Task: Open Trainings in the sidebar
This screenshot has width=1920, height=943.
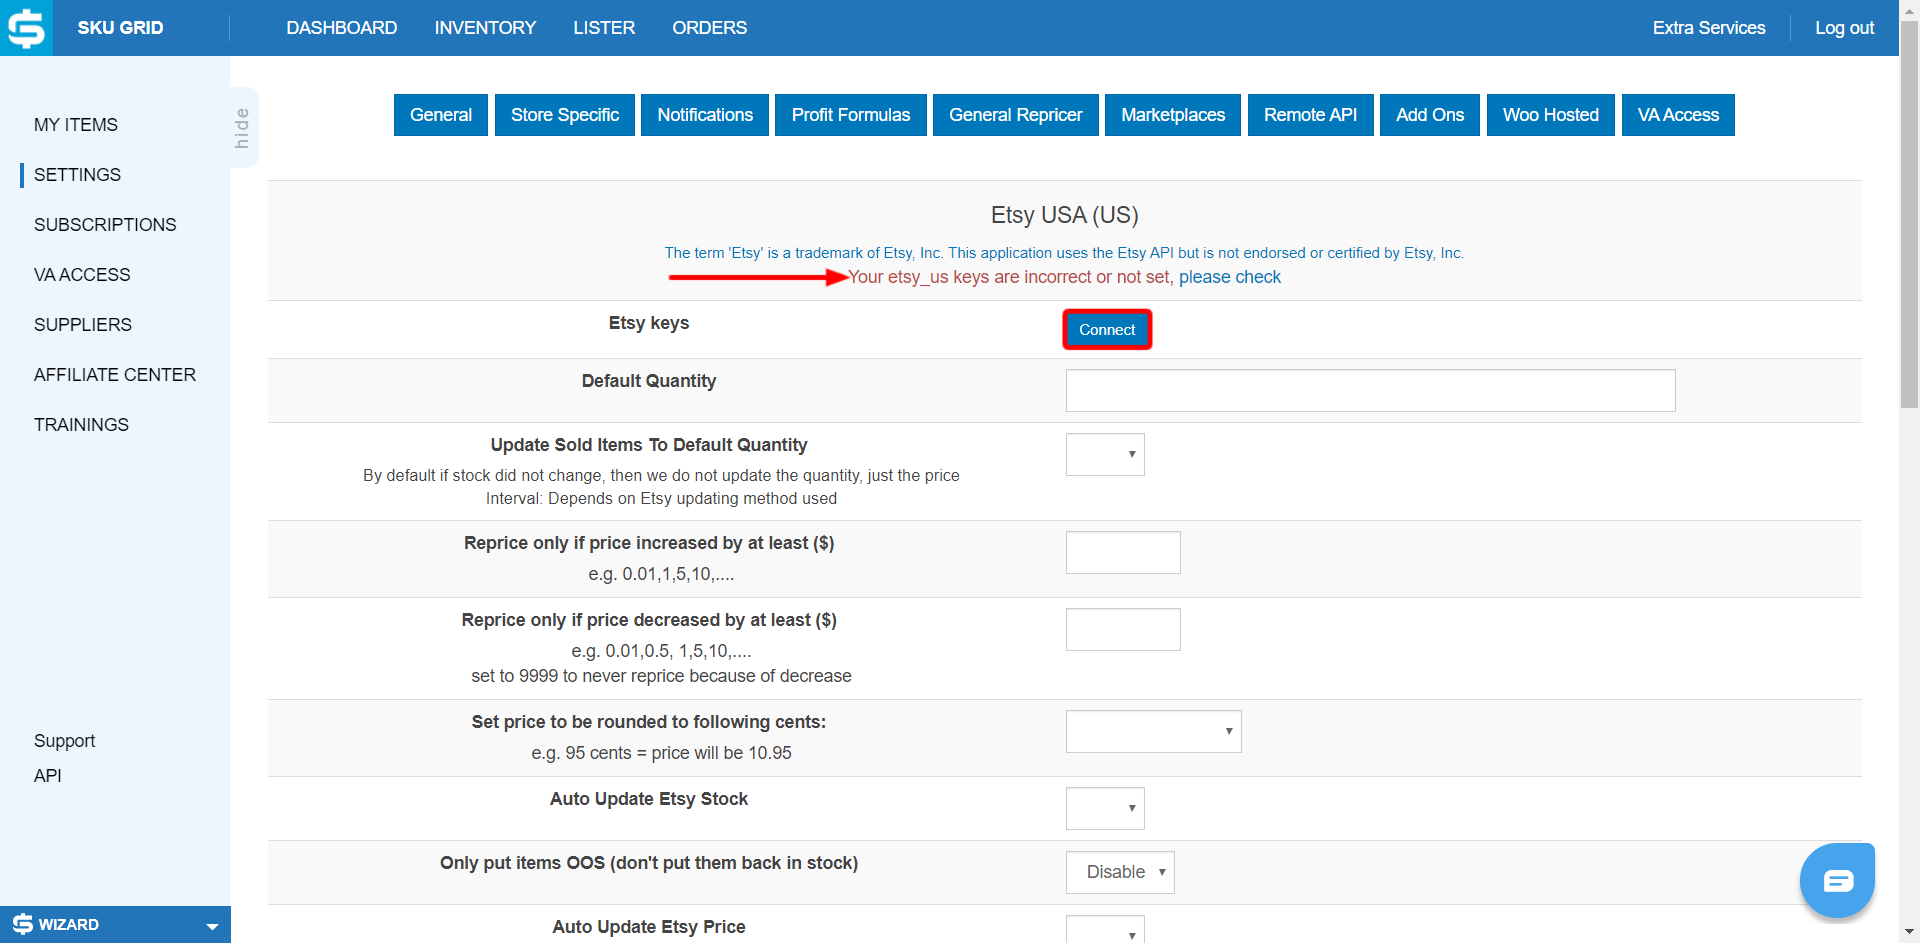Action: (x=81, y=425)
